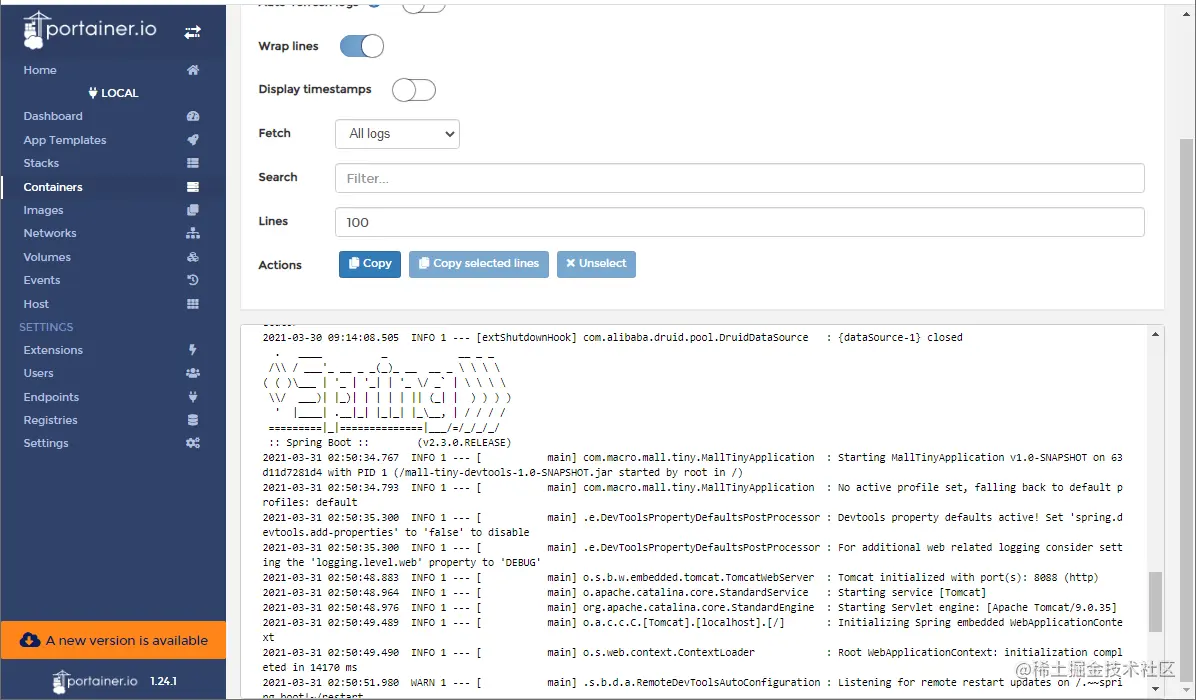The image size is (1196, 700).
Task: Click the Search filter input field
Action: [739, 178]
